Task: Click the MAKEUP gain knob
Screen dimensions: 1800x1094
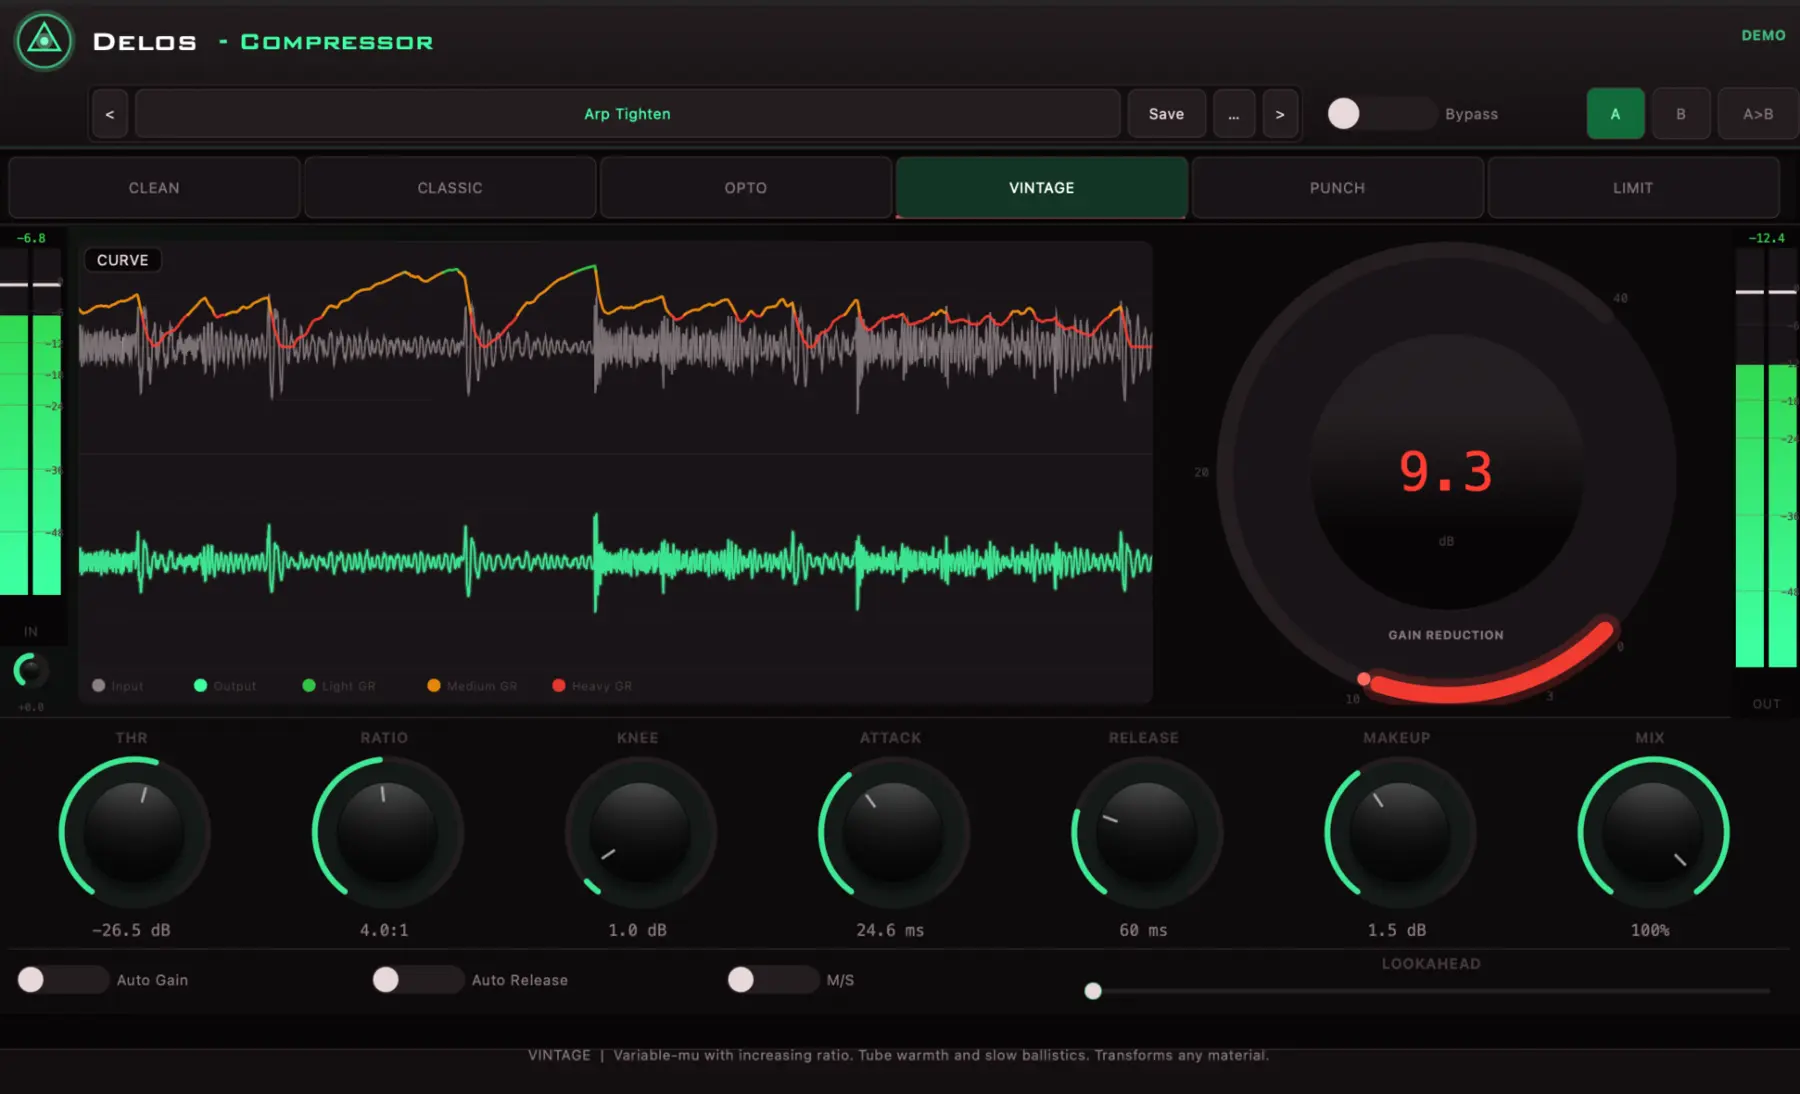Action: [1400, 832]
